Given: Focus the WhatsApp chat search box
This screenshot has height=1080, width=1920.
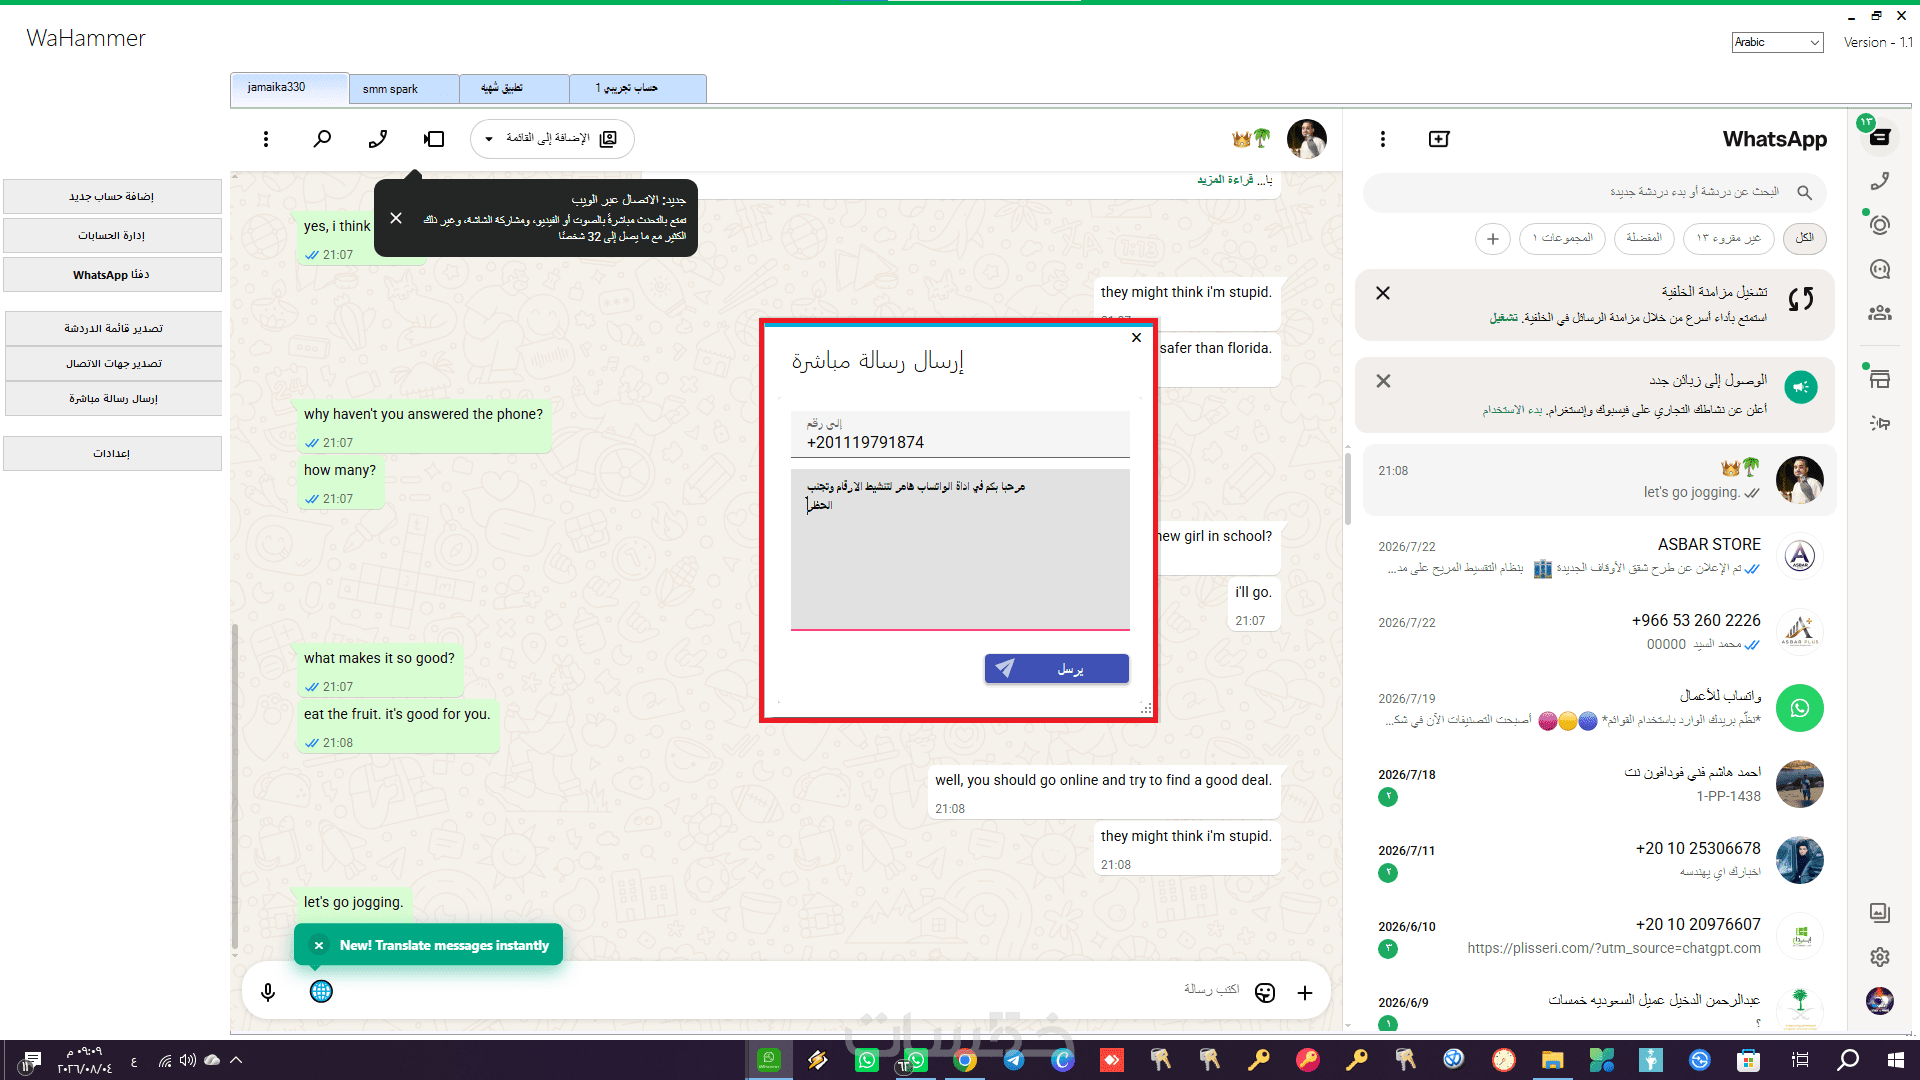Looking at the screenshot, I should coord(1595,192).
